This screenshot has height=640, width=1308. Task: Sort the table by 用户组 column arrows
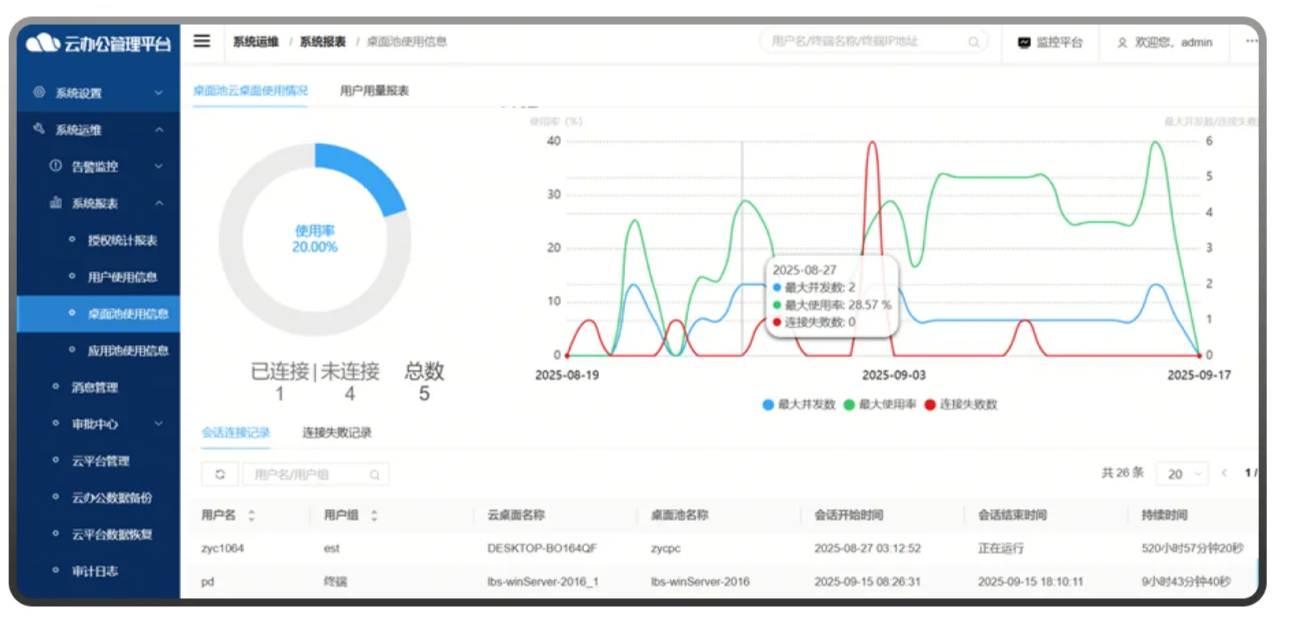pyautogui.click(x=374, y=515)
